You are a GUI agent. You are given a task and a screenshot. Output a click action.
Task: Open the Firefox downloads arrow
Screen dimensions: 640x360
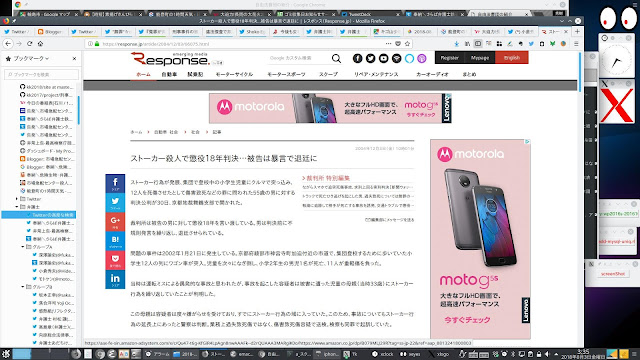pos(457,44)
